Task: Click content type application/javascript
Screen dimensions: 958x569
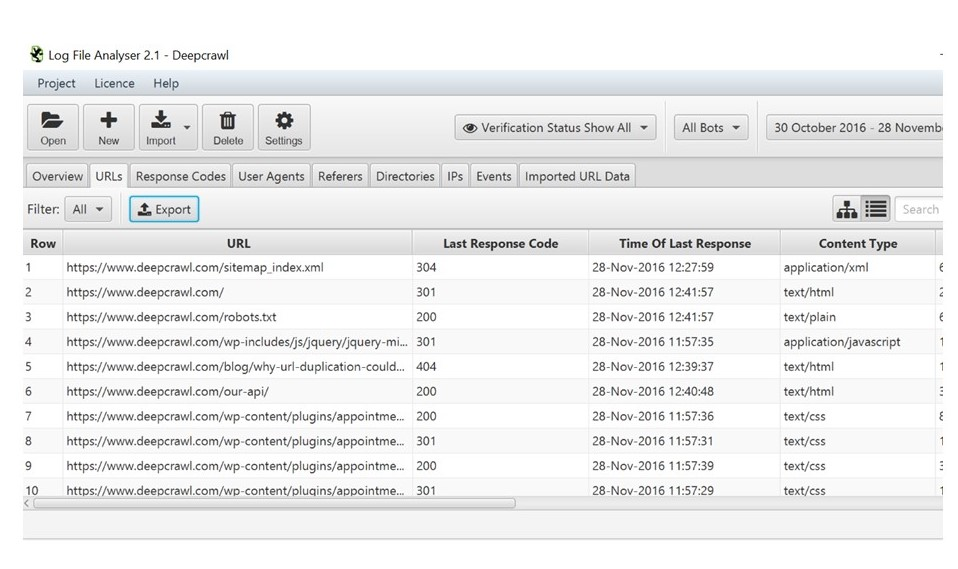Action: click(842, 342)
